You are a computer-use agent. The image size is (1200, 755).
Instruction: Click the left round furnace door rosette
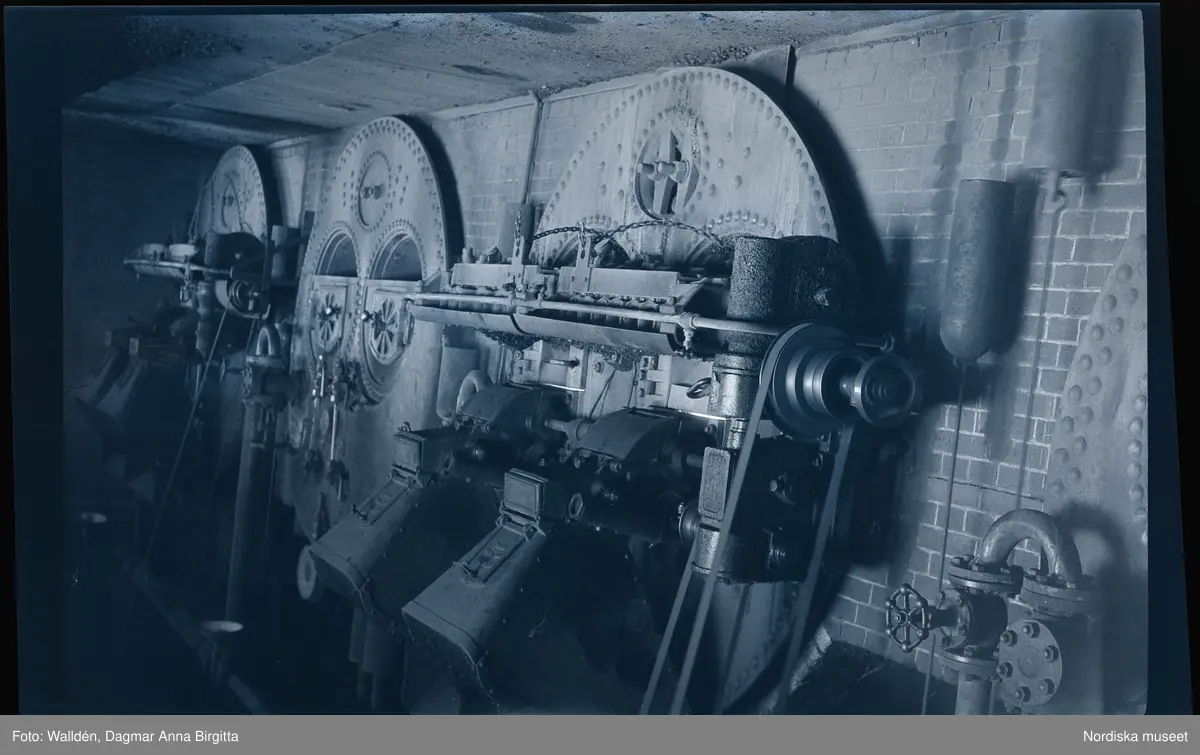coord(327,323)
